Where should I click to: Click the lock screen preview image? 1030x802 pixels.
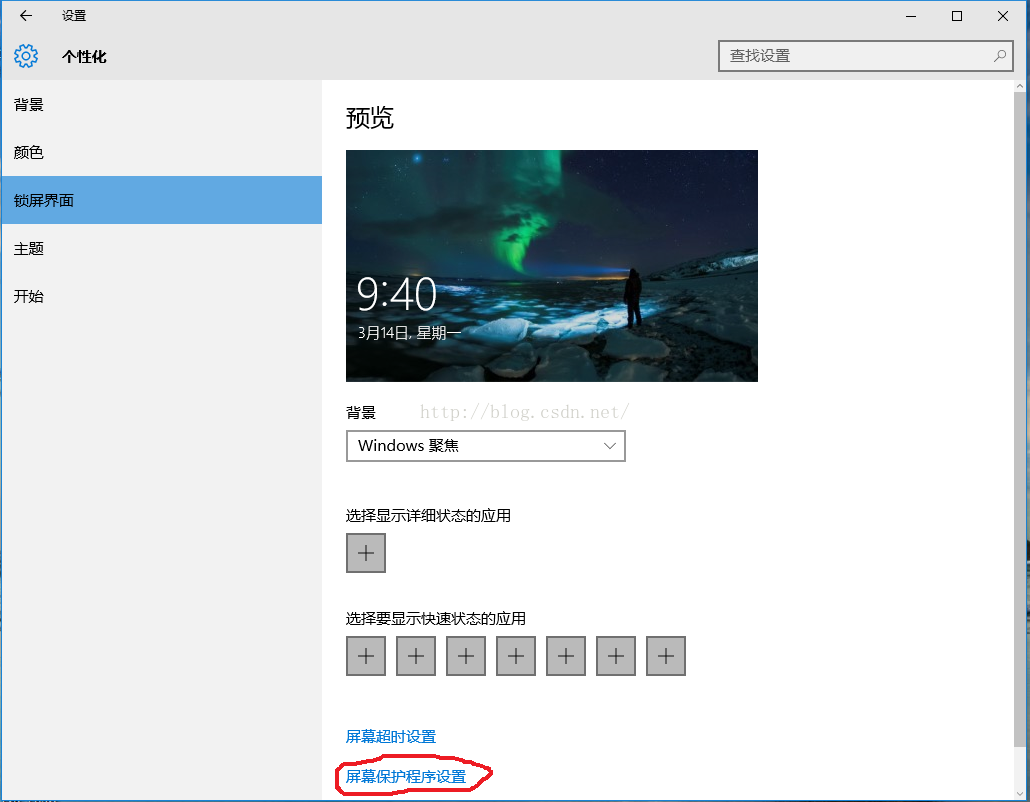tap(552, 265)
